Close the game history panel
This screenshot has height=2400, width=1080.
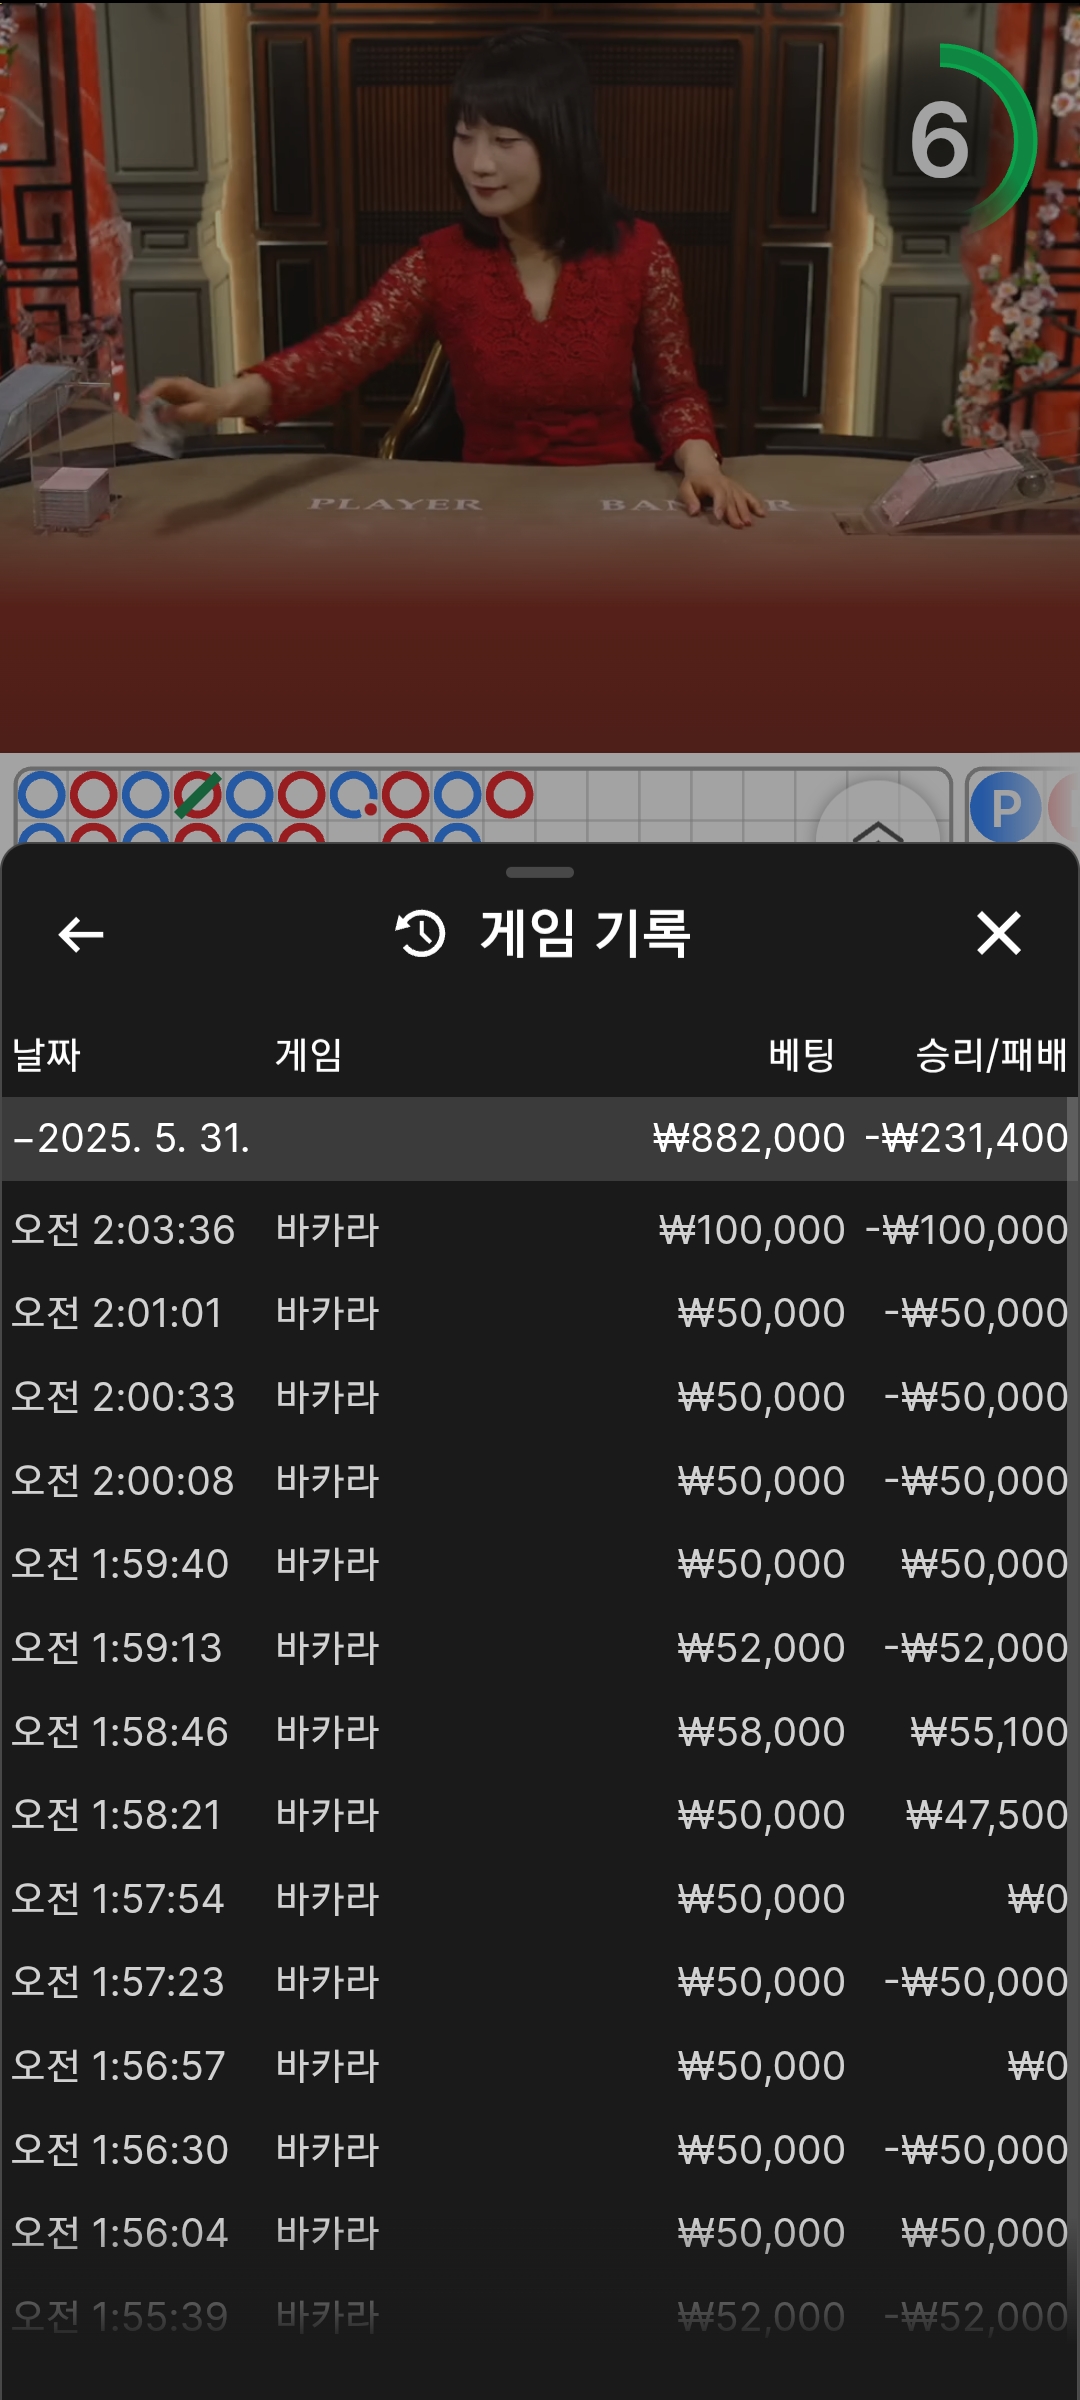tap(998, 934)
